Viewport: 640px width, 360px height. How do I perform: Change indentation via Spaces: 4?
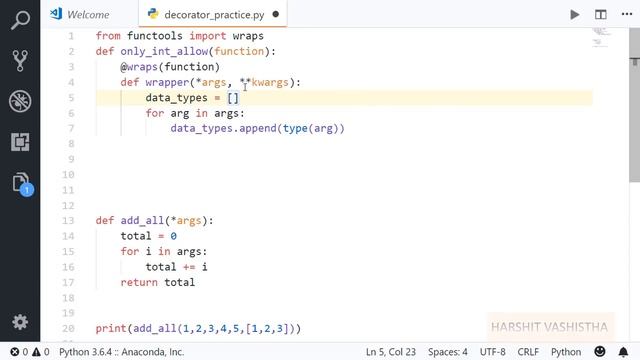coord(448,352)
